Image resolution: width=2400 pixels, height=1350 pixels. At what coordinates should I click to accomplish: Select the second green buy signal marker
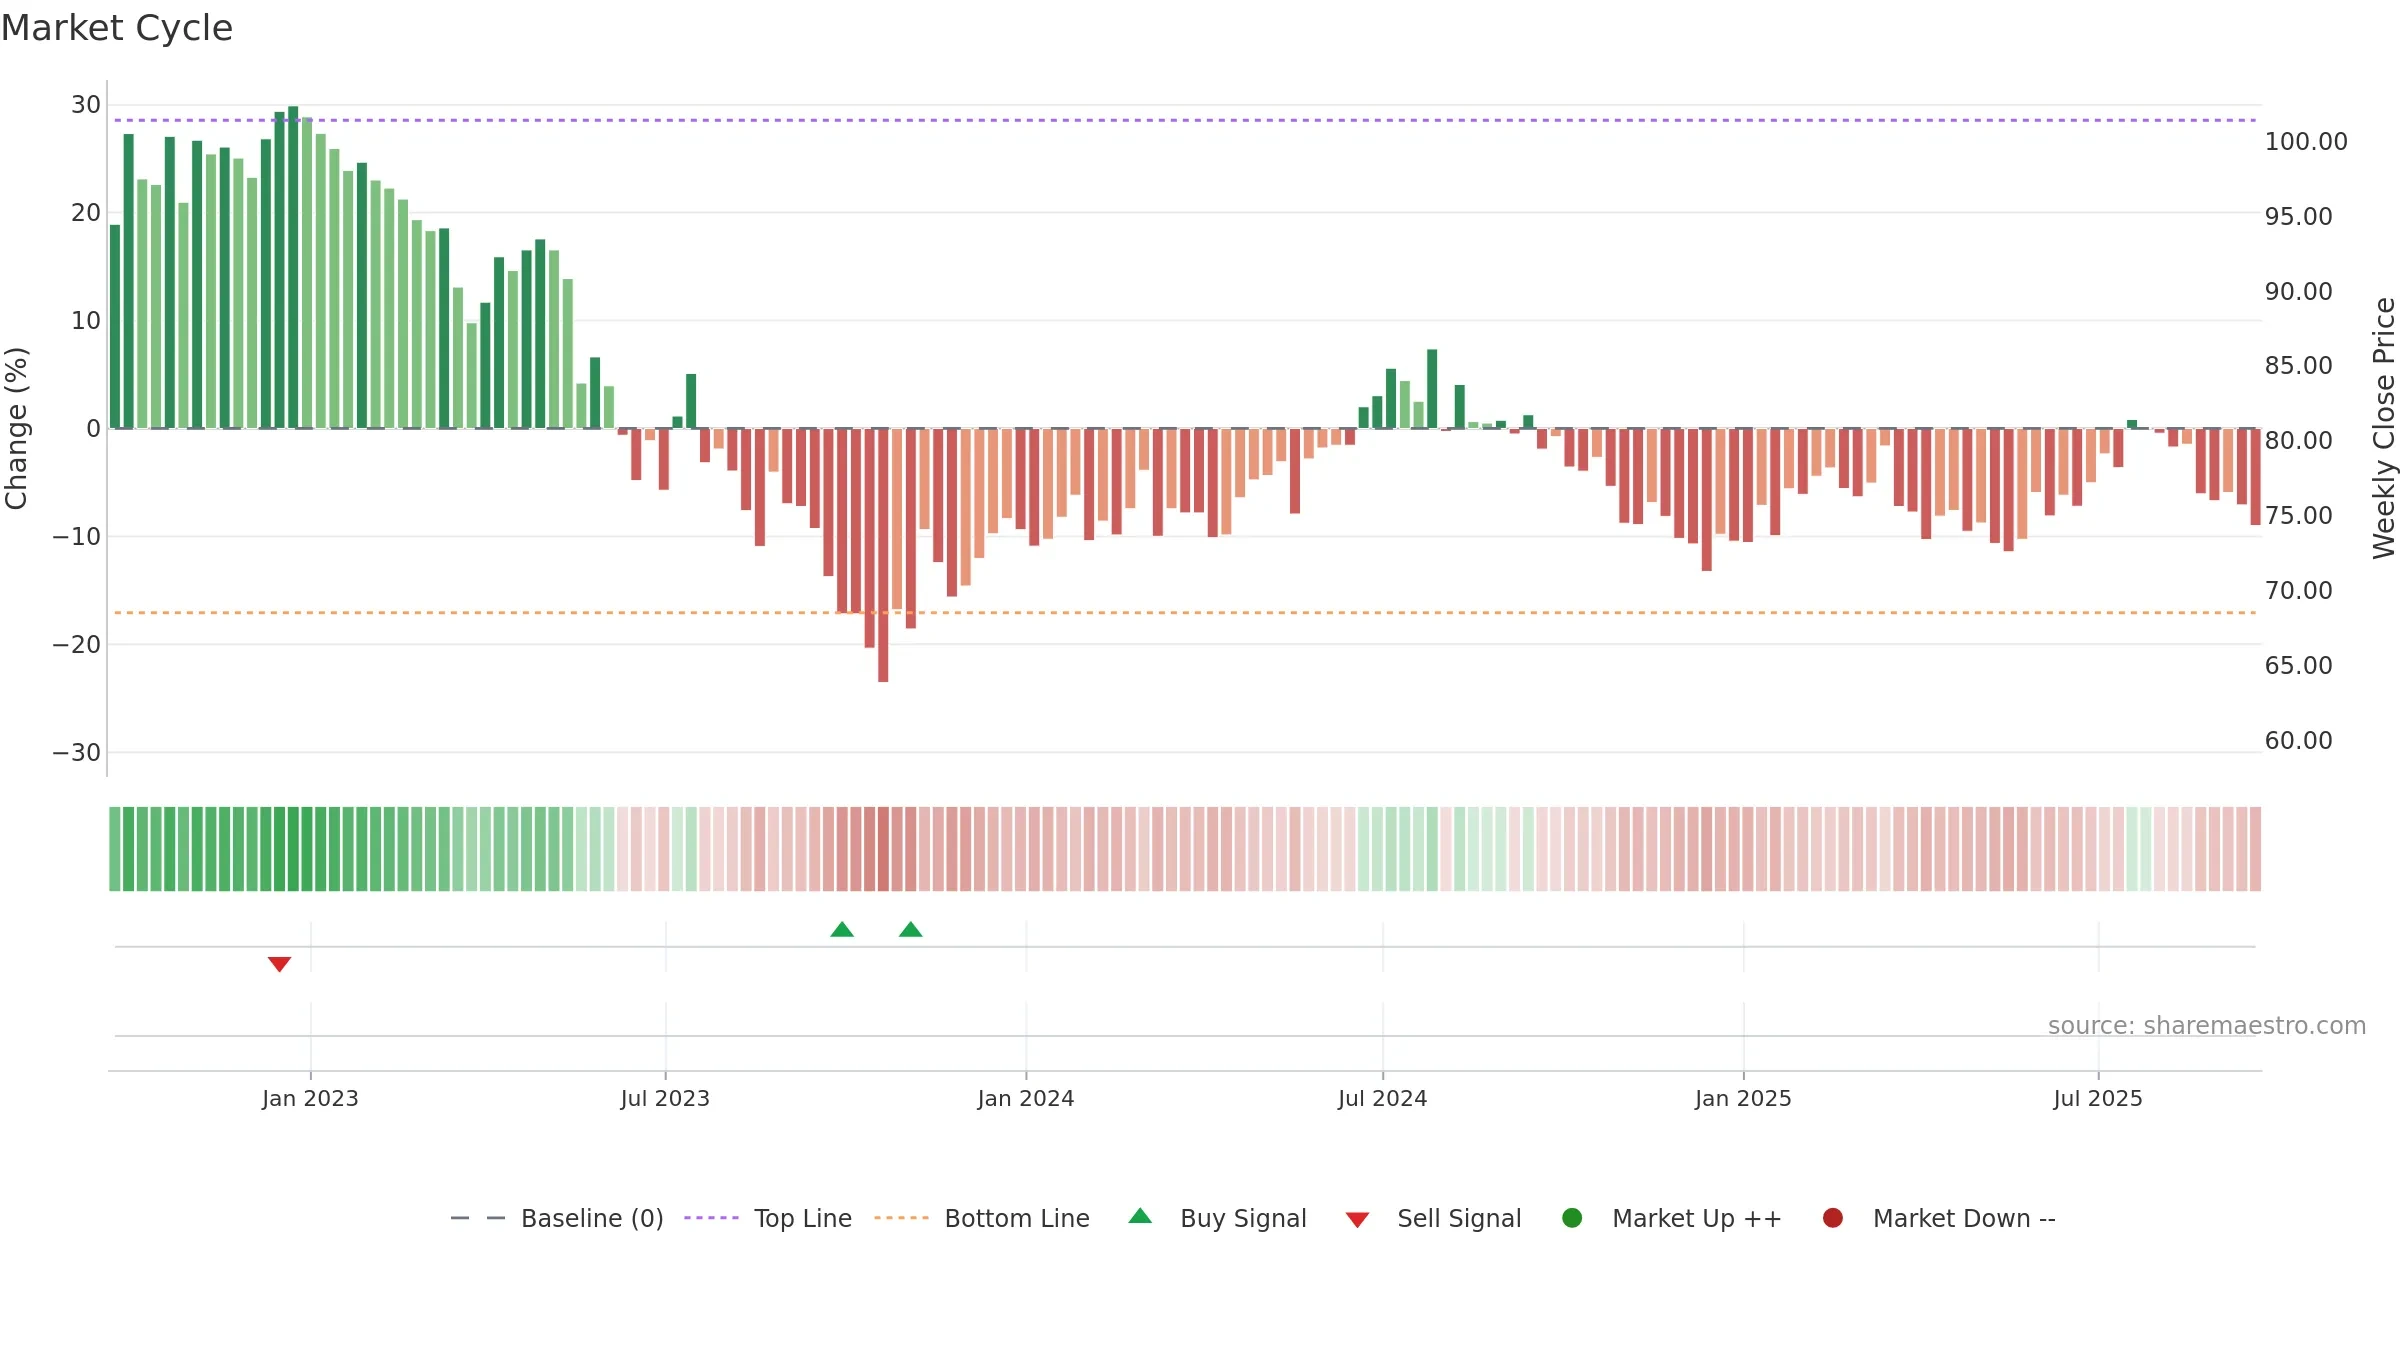[x=910, y=929]
